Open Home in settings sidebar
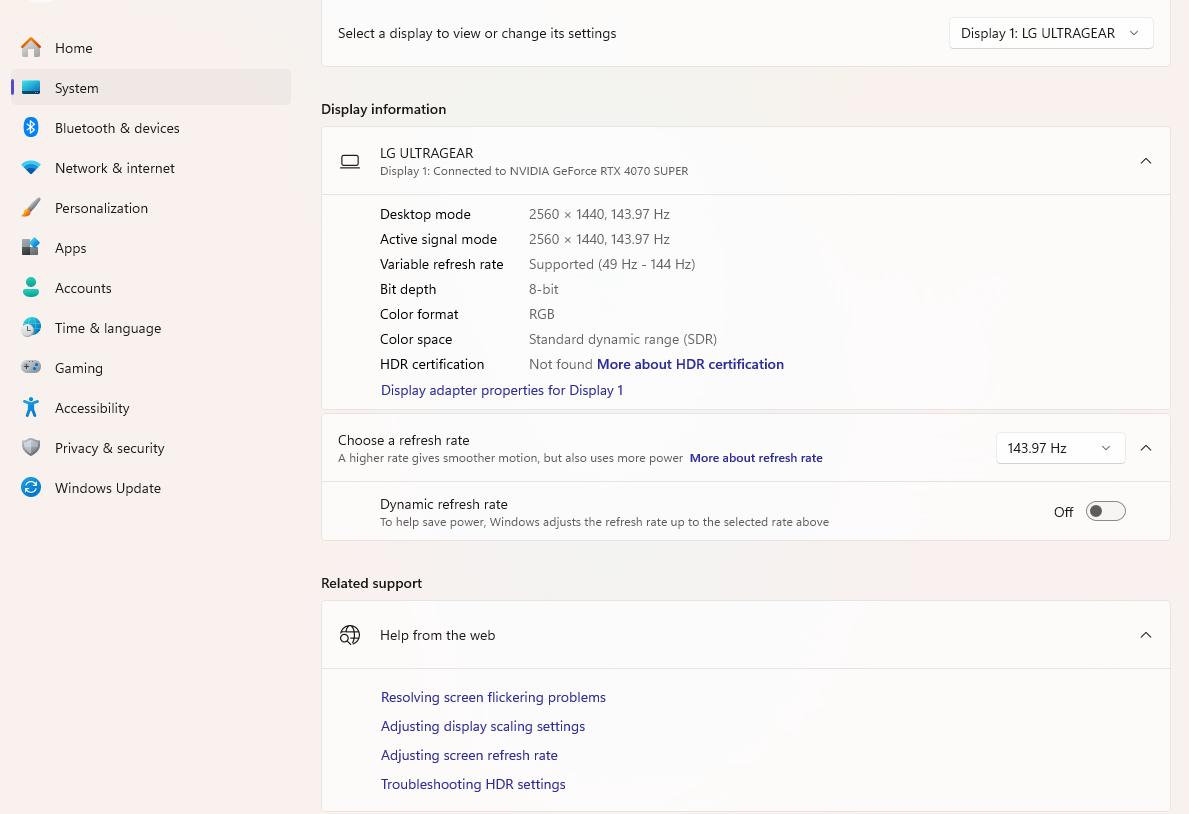Image resolution: width=1189 pixels, height=814 pixels. pyautogui.click(x=151, y=48)
